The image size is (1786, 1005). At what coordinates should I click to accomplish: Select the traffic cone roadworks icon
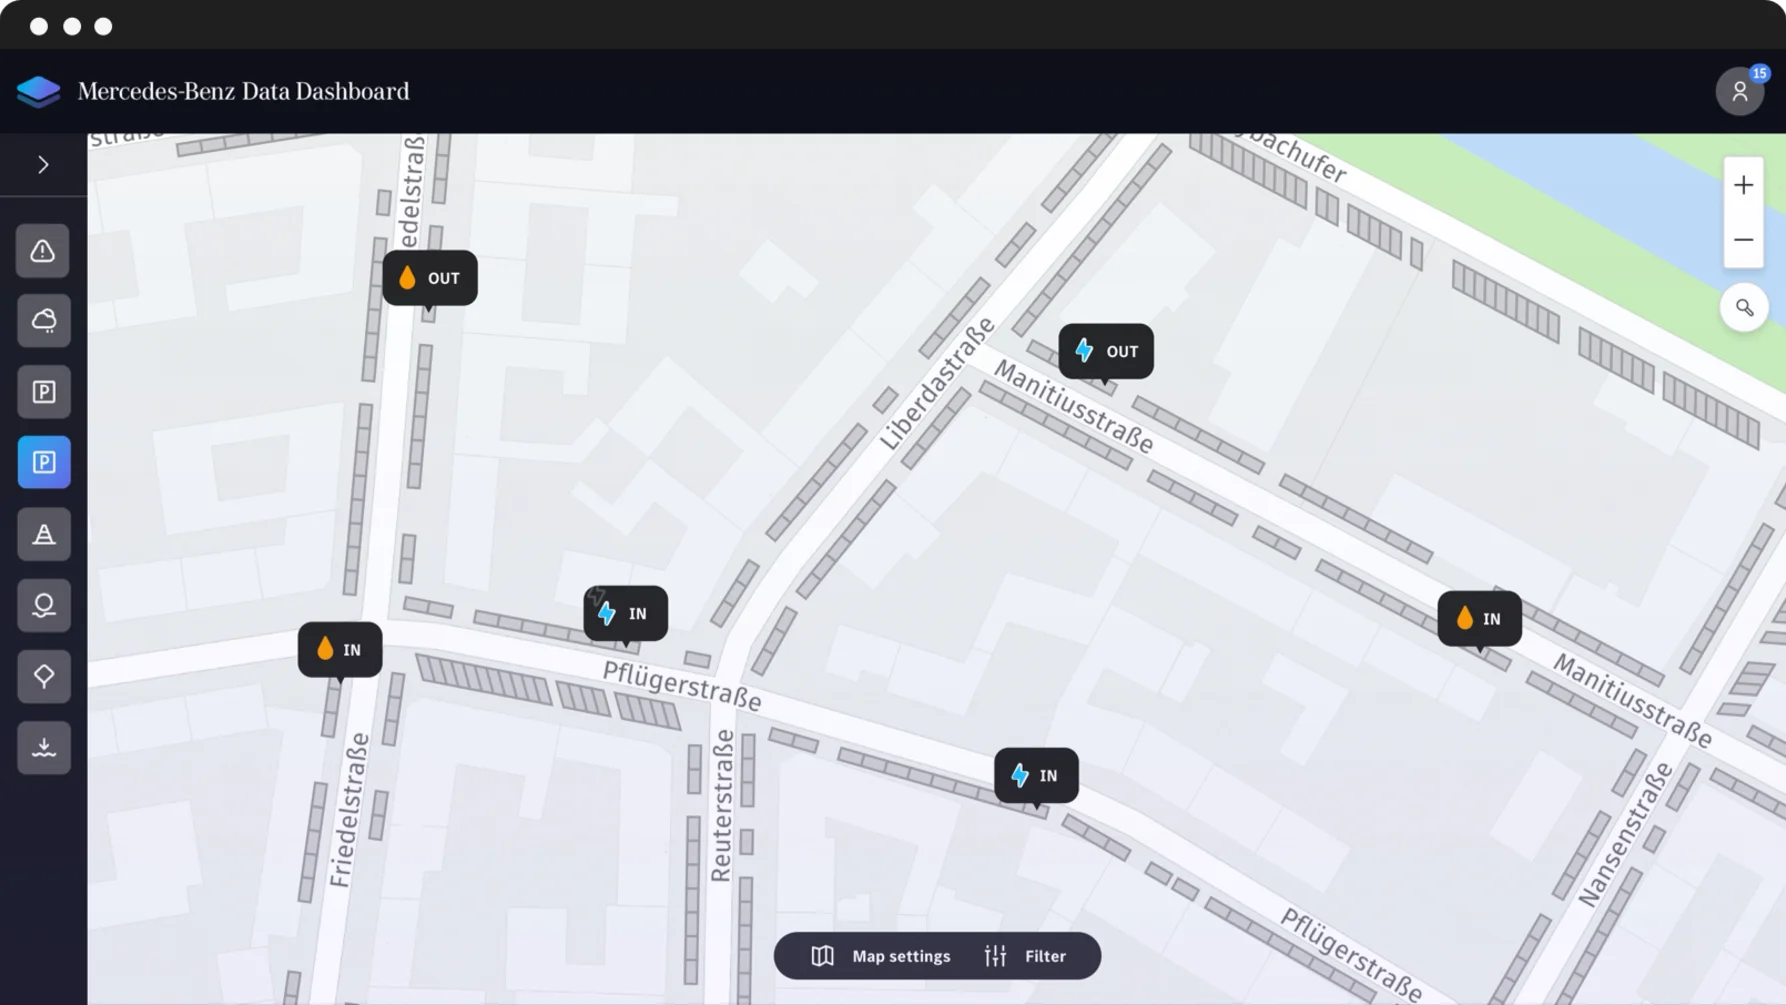pyautogui.click(x=43, y=533)
